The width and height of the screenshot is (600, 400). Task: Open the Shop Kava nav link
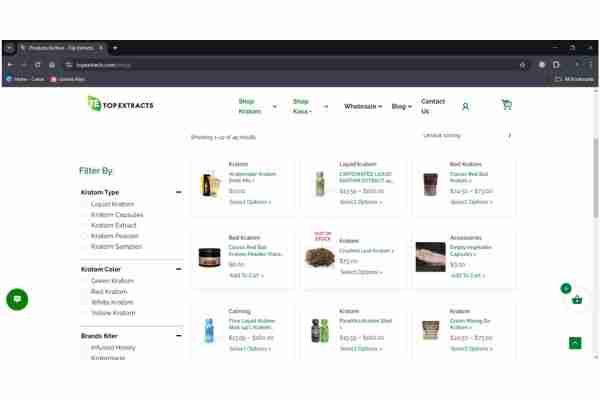[302, 106]
